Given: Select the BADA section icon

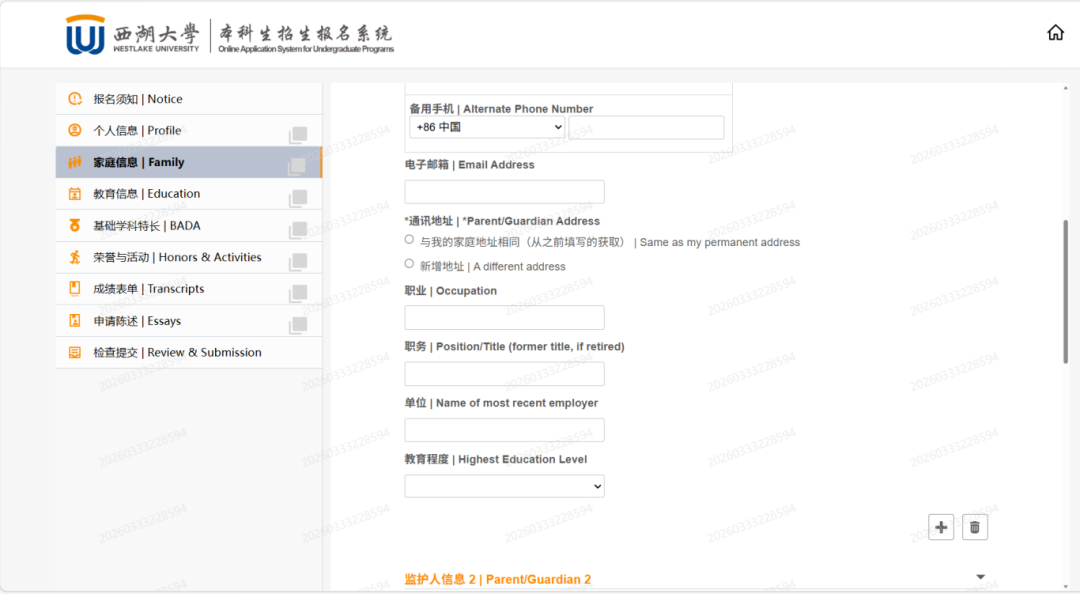Looking at the screenshot, I should click(73, 225).
